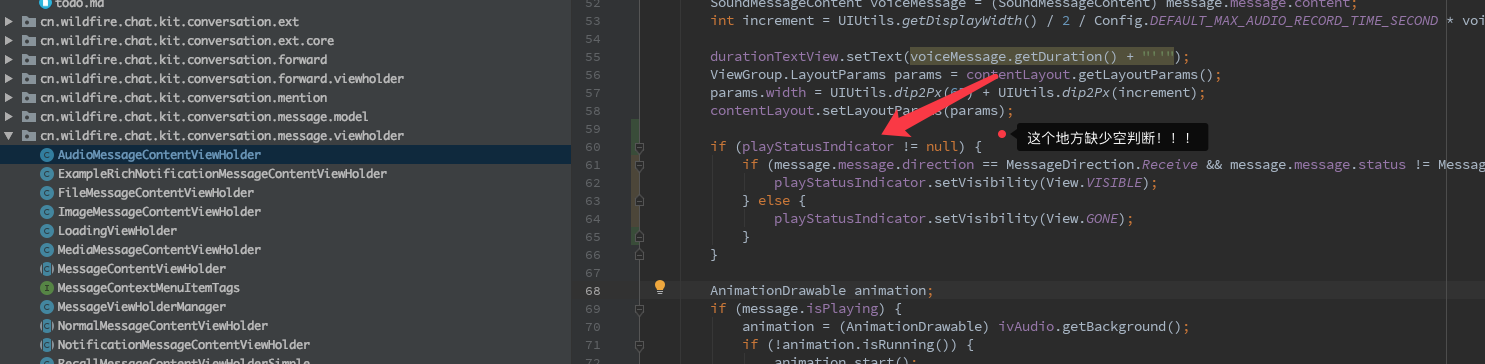The width and height of the screenshot is (1485, 364).
Task: Click the class icon beside ImageMessageContentViewHolder
Action: pyautogui.click(x=46, y=212)
